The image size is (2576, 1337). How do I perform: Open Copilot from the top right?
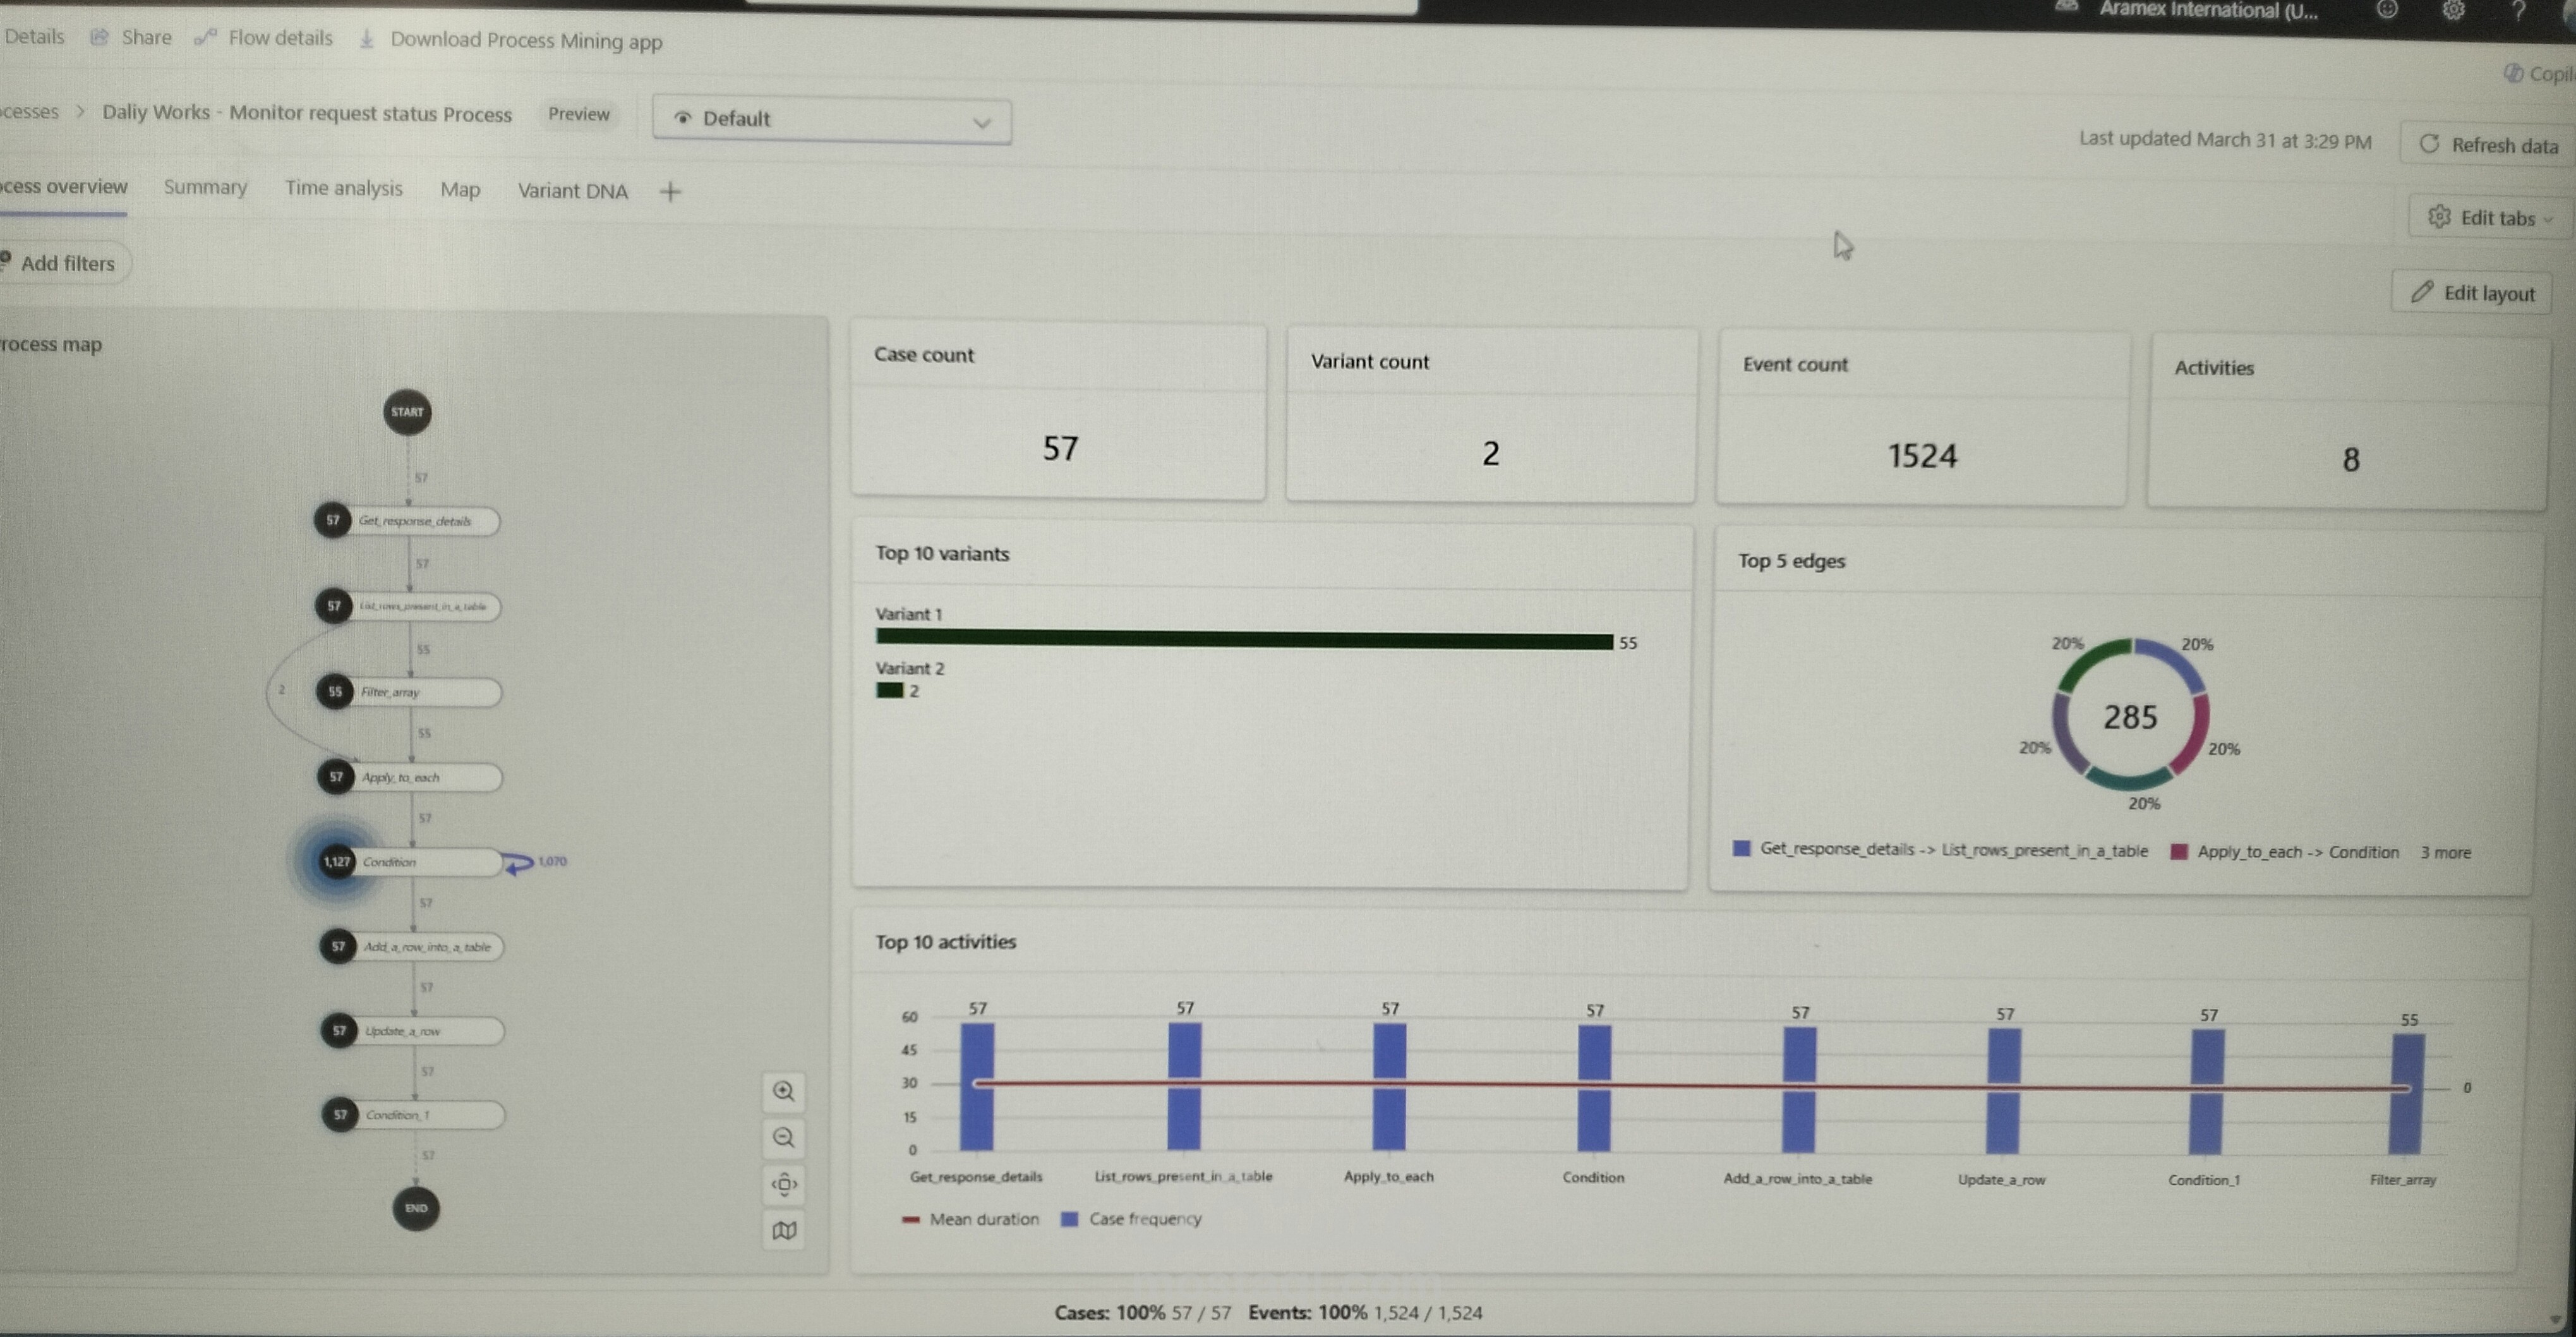tap(2513, 73)
